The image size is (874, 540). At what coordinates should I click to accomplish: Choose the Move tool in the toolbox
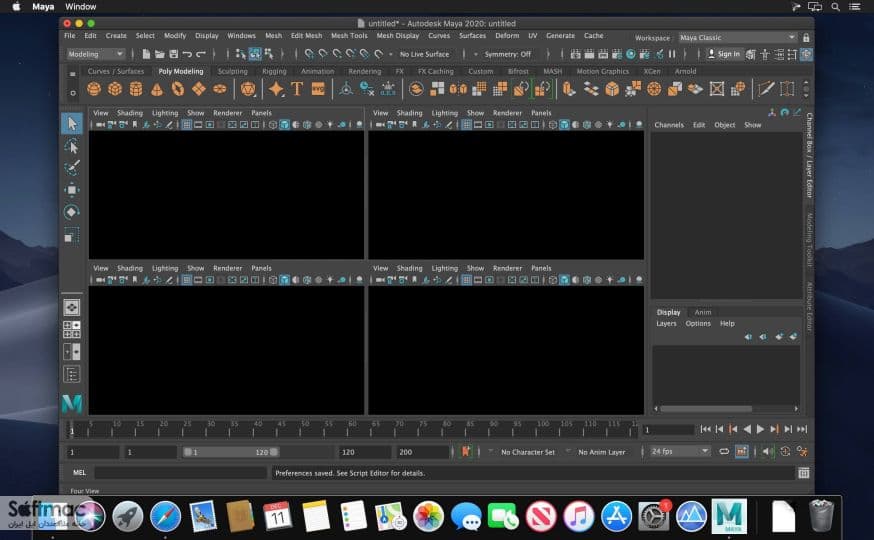coord(72,190)
